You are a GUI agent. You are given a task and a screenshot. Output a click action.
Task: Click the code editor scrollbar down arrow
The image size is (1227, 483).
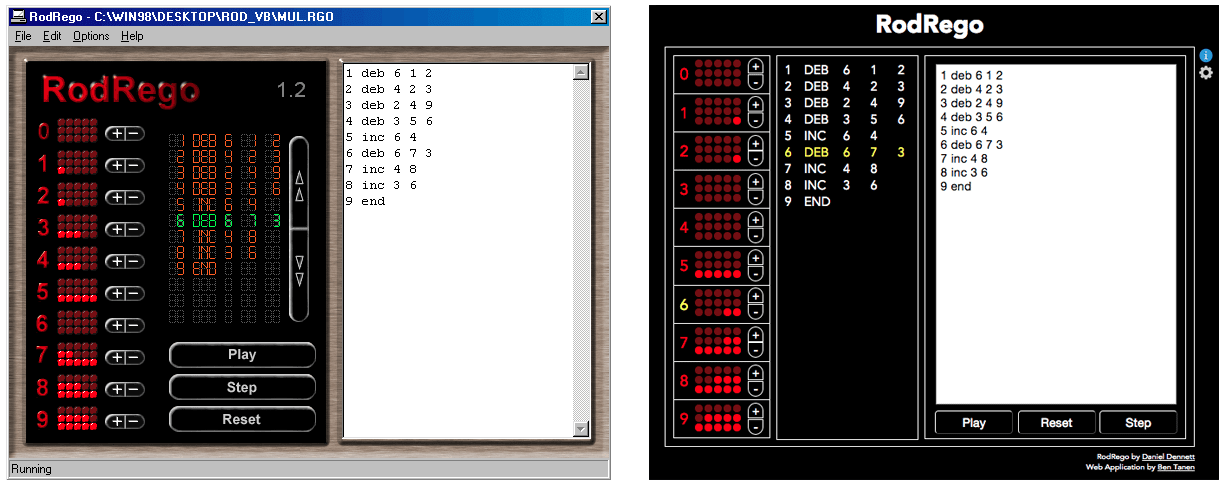[x=581, y=429]
